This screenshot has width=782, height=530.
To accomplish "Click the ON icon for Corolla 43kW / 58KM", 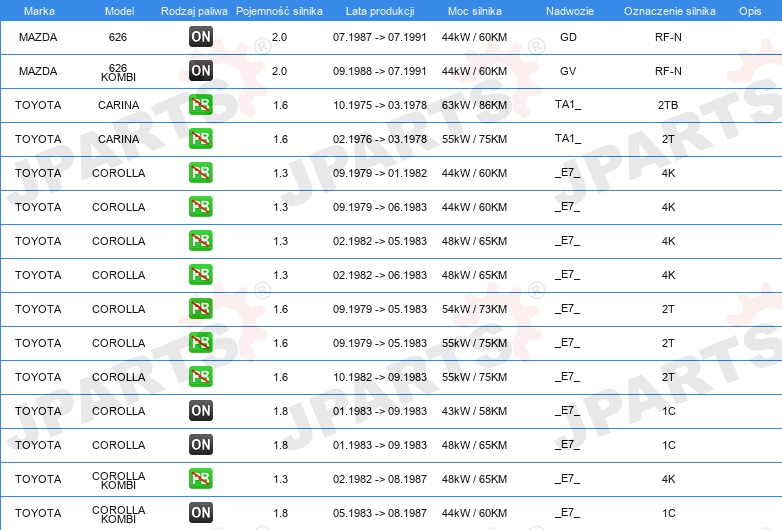I will pyautogui.click(x=200, y=410).
